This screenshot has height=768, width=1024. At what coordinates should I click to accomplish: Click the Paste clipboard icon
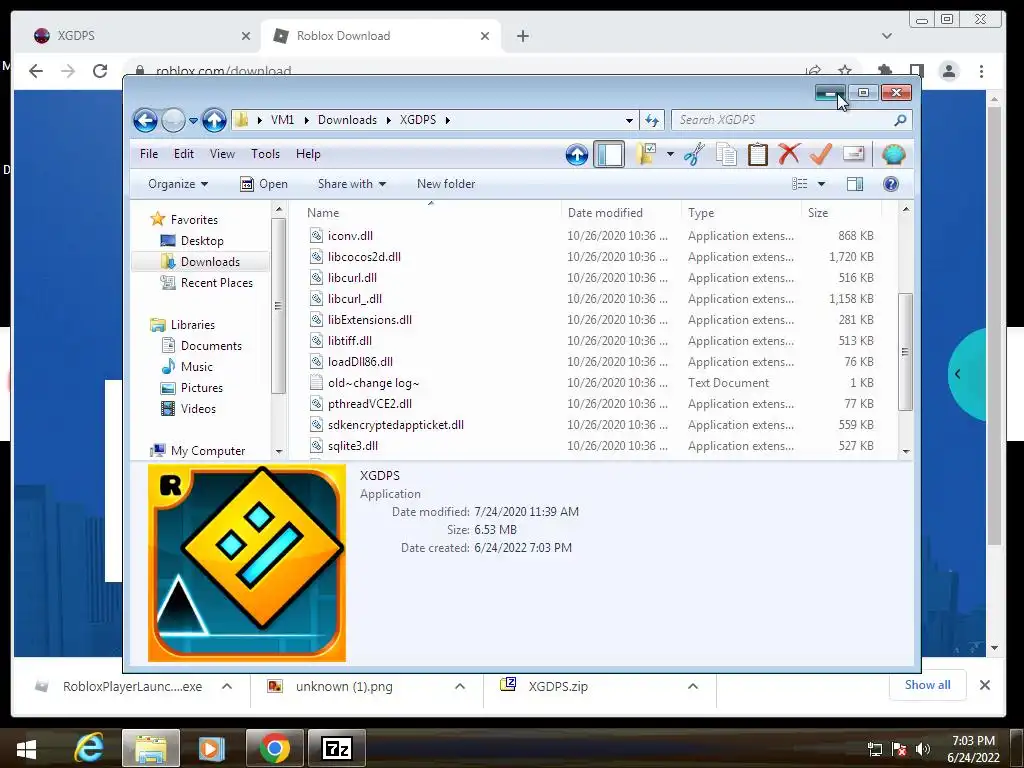(x=758, y=154)
